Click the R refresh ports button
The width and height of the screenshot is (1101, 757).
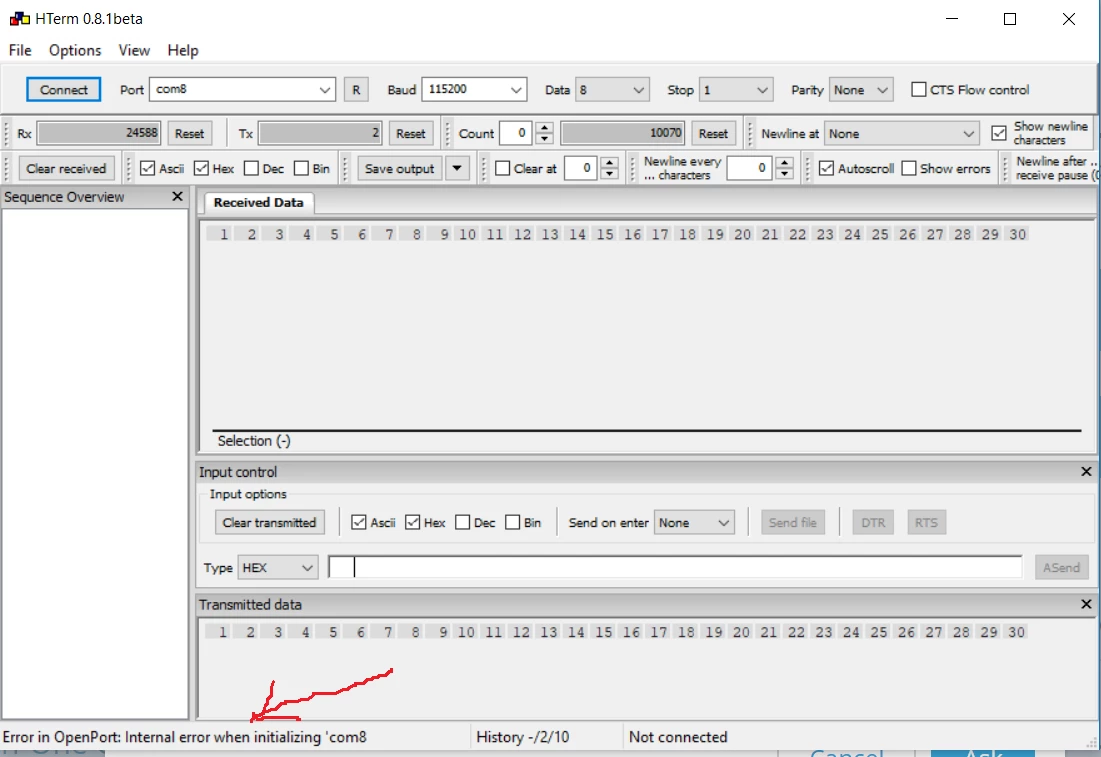pyautogui.click(x=356, y=90)
